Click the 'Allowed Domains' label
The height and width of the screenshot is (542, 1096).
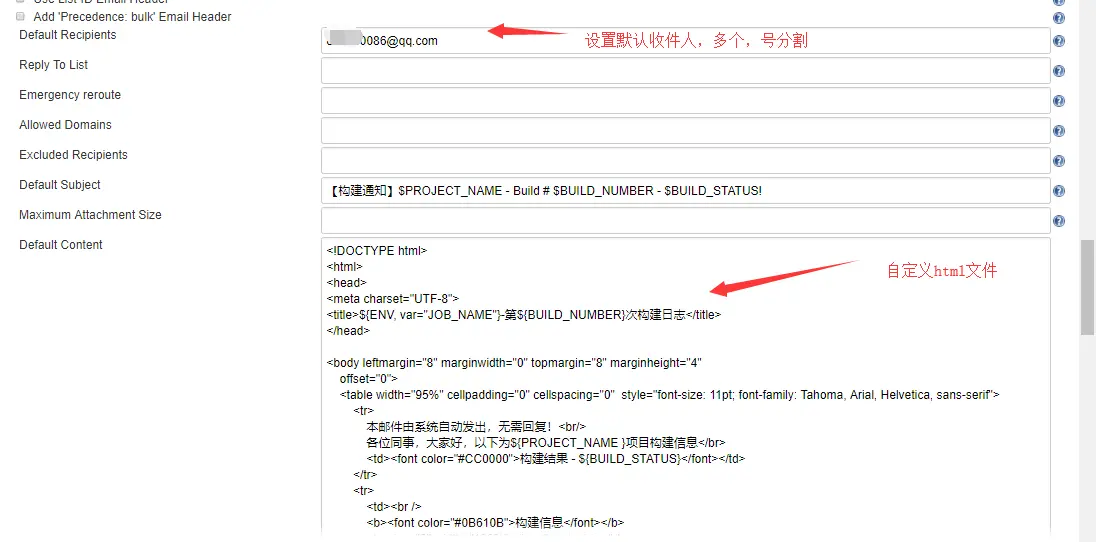pos(65,125)
